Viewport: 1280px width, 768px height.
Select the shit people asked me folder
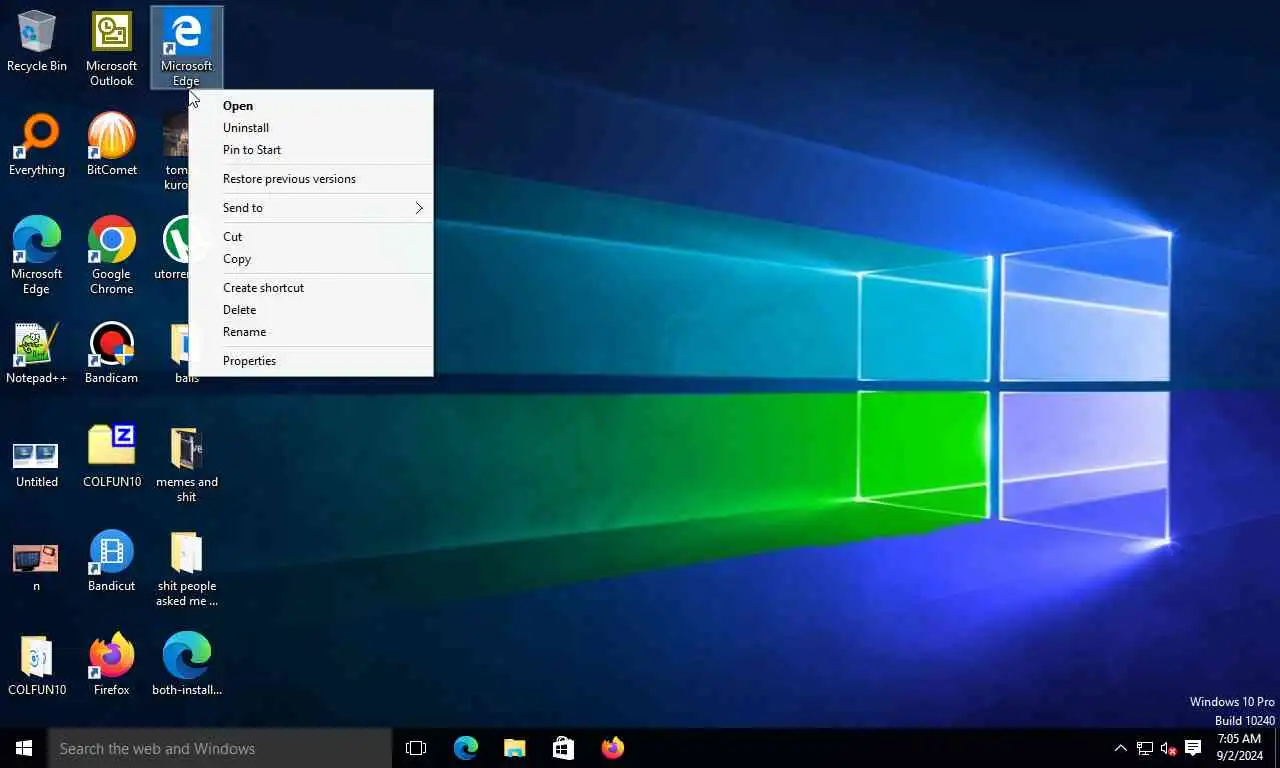(x=186, y=570)
